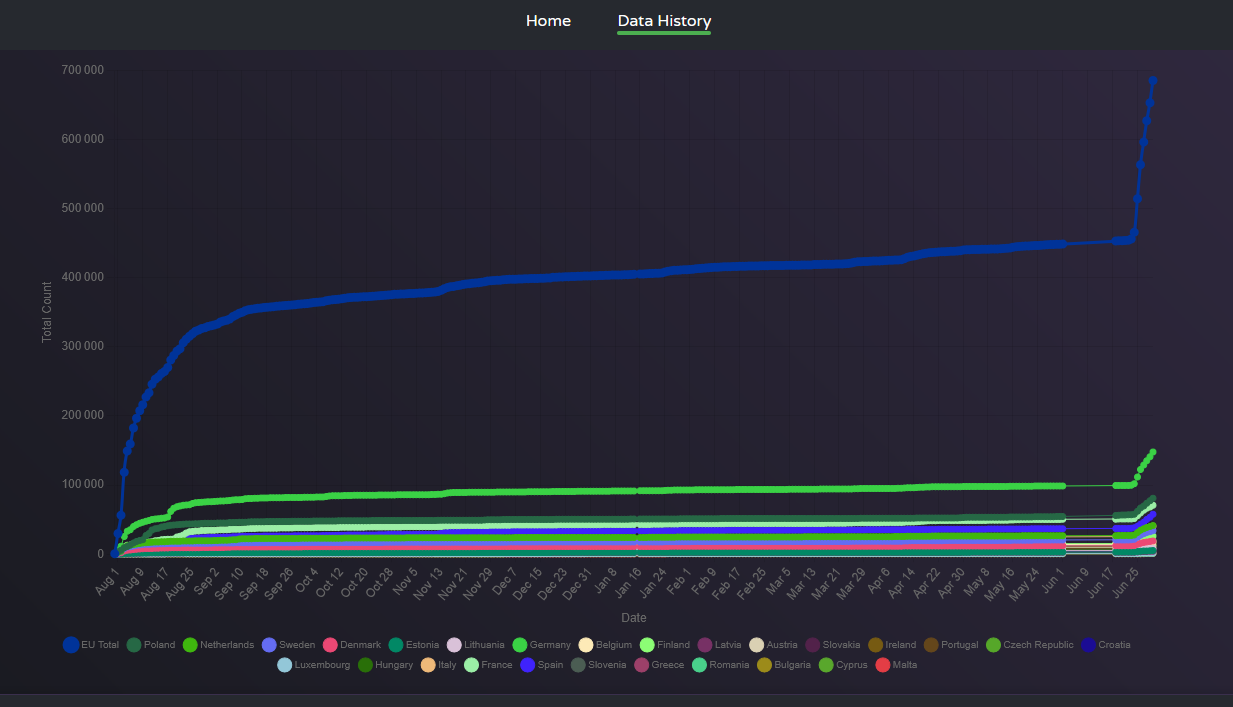Select the Slovenia legend marker

coord(578,665)
